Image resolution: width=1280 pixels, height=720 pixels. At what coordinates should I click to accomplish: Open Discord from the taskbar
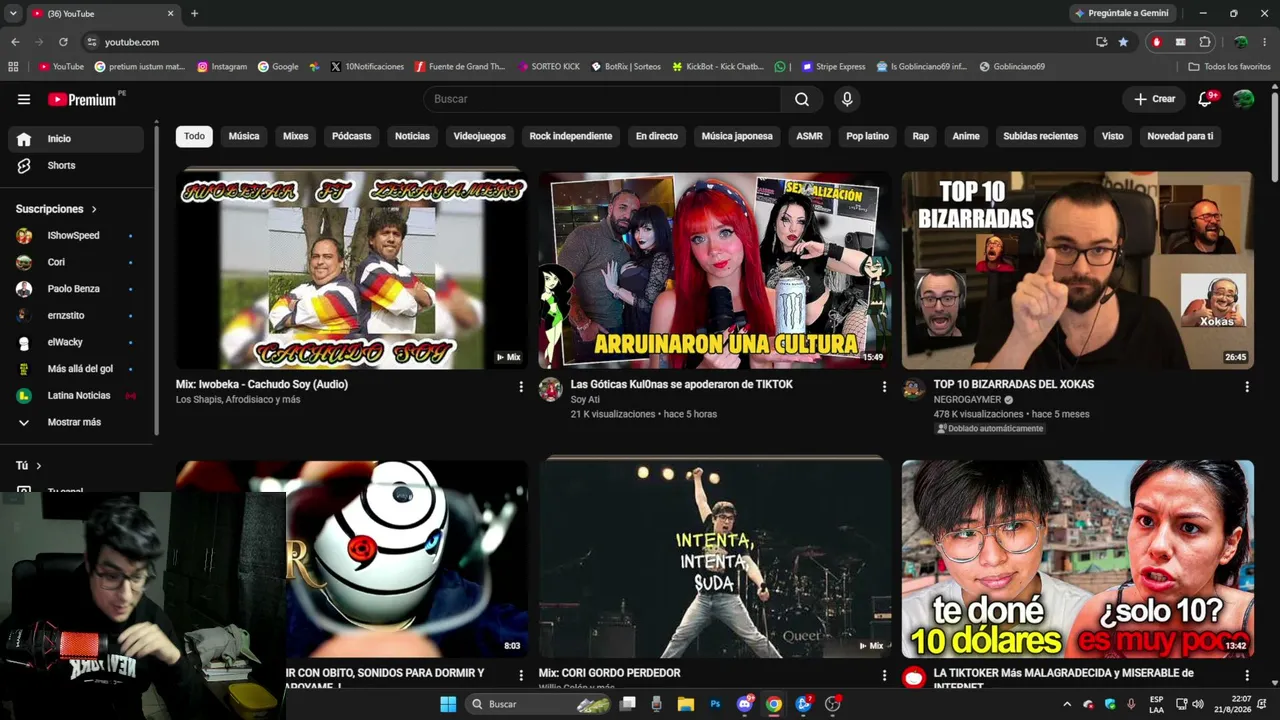click(745, 704)
